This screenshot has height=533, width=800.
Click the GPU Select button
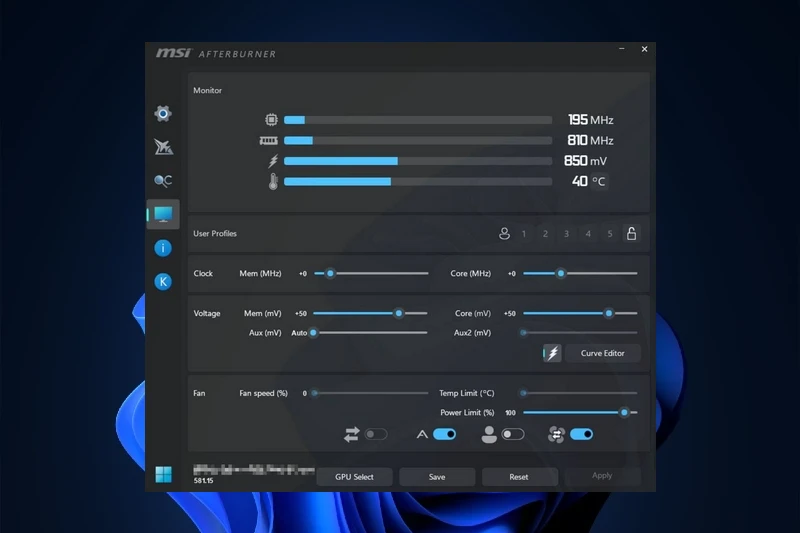[x=354, y=477]
